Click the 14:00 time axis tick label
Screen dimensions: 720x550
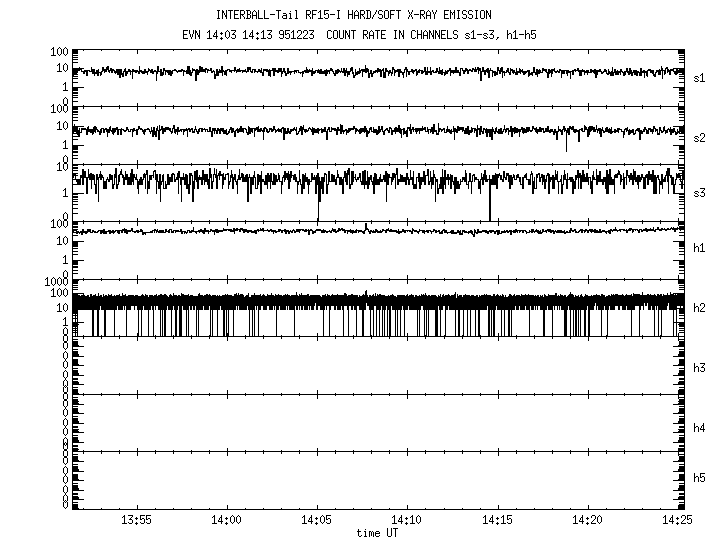pyautogui.click(x=227, y=521)
